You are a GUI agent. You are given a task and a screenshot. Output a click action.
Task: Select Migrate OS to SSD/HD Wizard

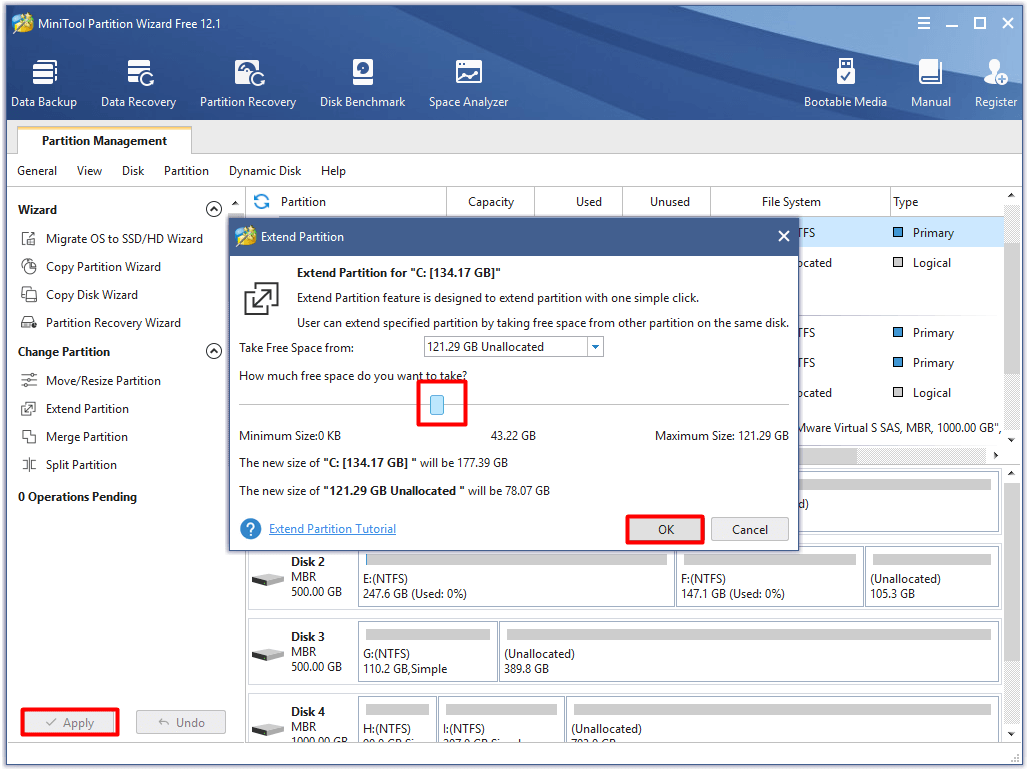coord(124,239)
